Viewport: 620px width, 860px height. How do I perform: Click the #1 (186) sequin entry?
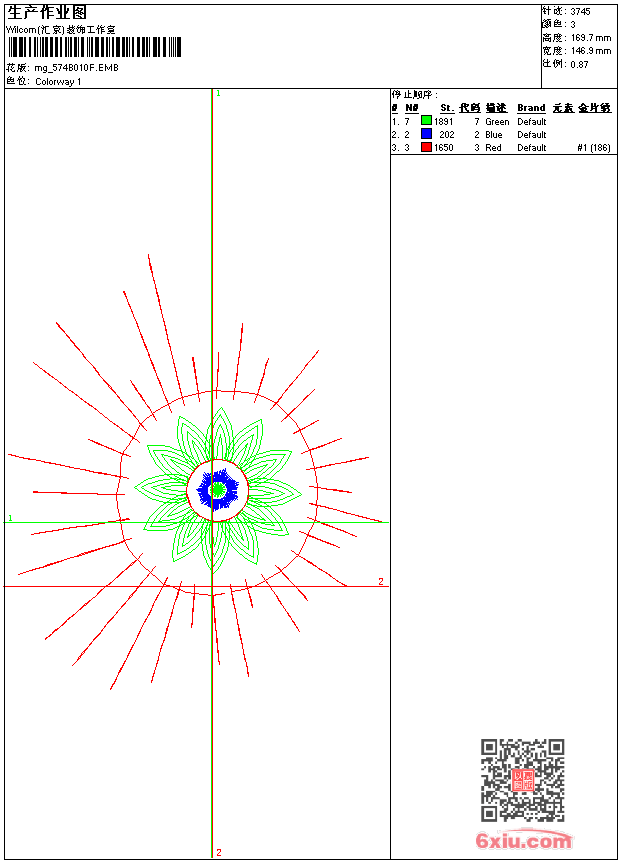click(x=594, y=147)
